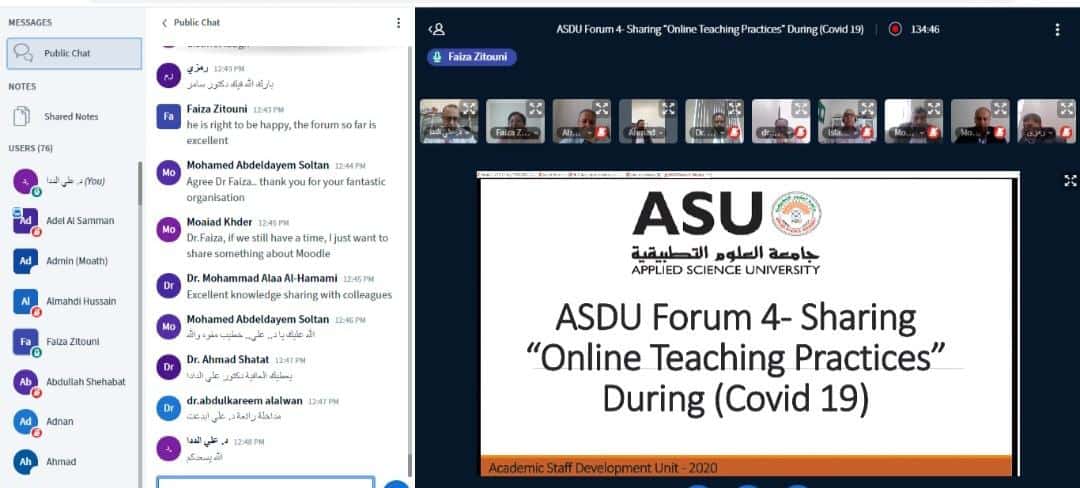Screen dimensions: 1080x488
Task: Fullscreen the Ab... webcam
Action: [x=601, y=108]
